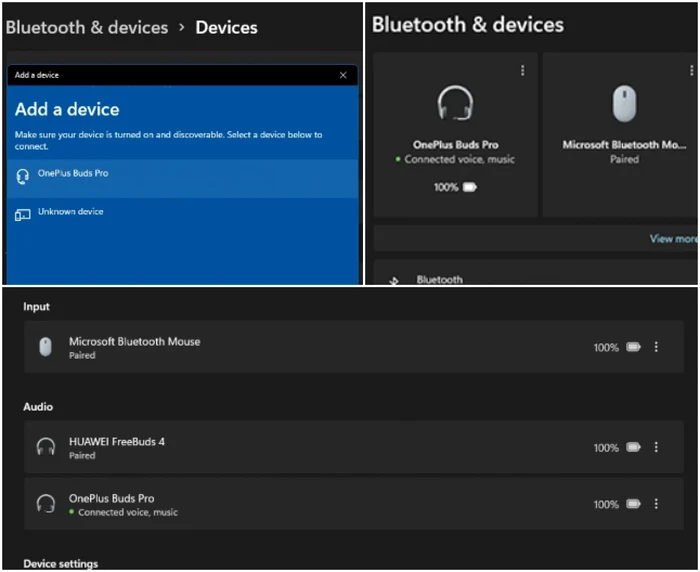Click the Device settings heading
This screenshot has height=572, width=700.
(x=60, y=564)
